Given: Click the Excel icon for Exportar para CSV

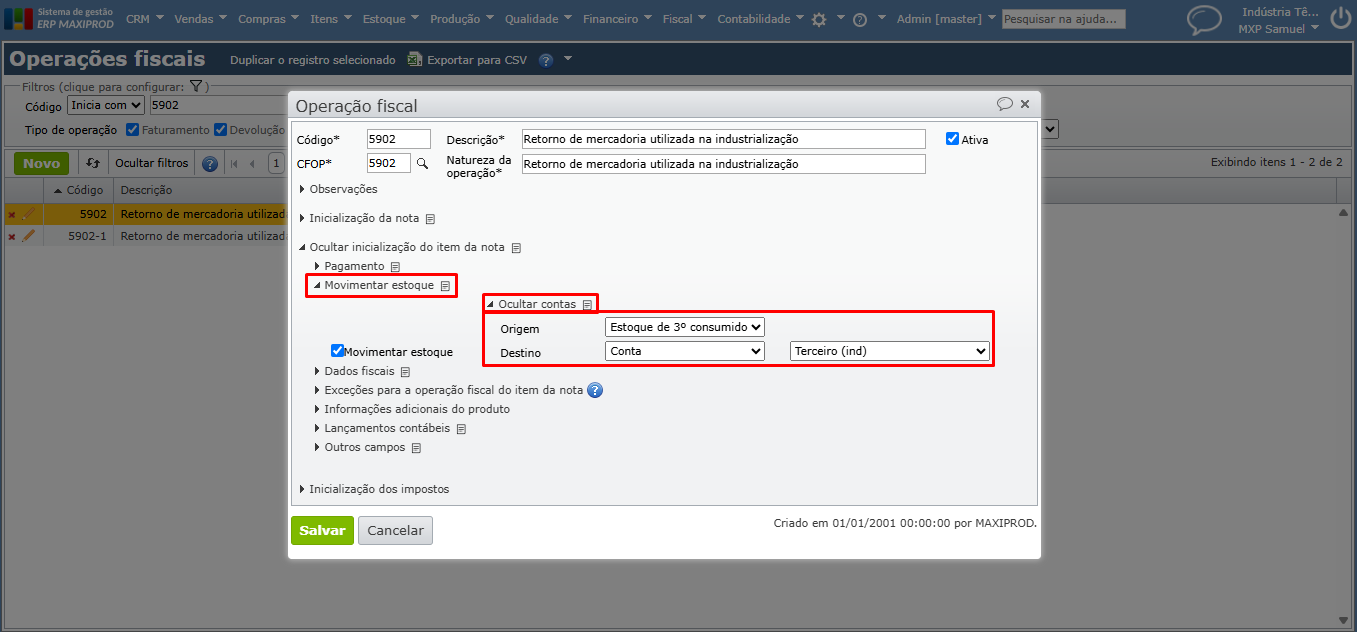Looking at the screenshot, I should point(415,60).
